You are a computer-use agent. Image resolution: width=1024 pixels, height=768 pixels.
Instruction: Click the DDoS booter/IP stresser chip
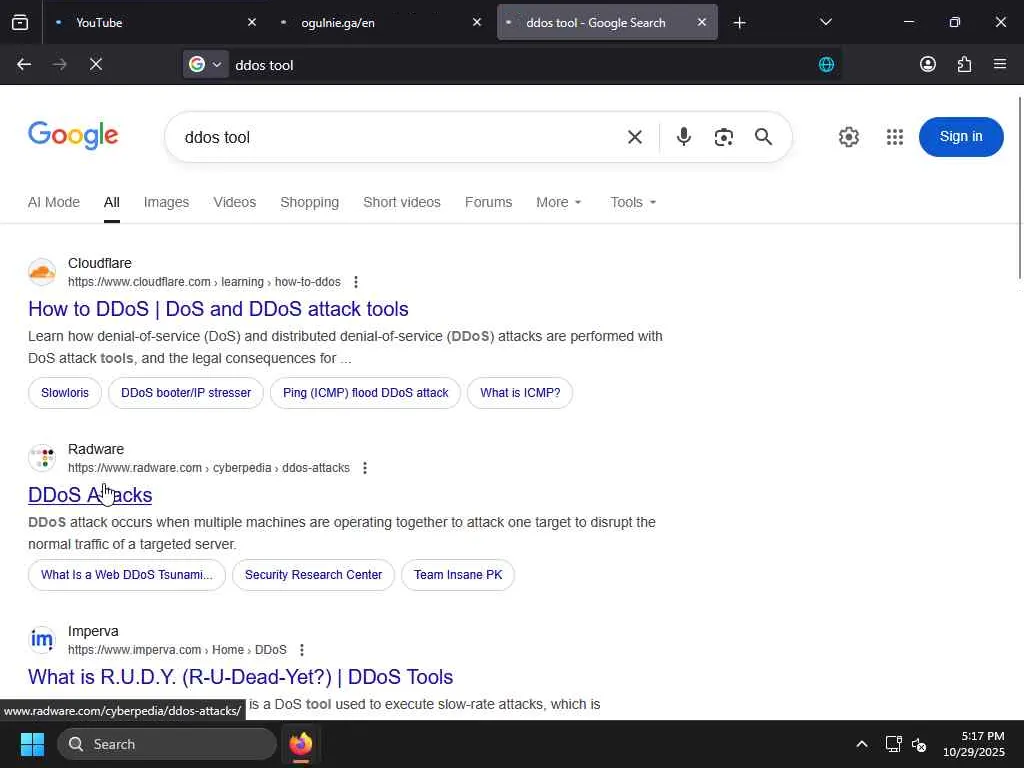pos(186,393)
